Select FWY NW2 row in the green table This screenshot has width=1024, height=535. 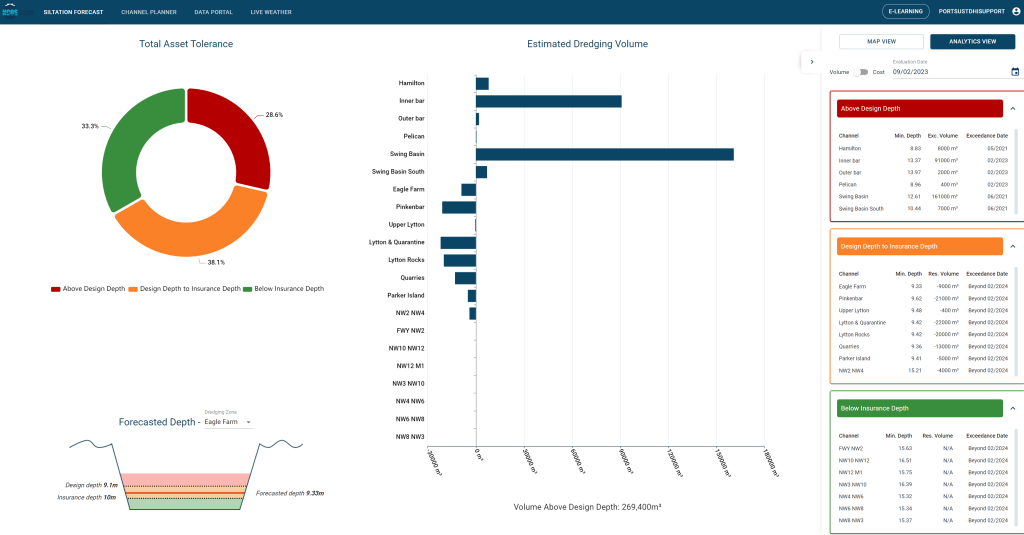[923, 448]
